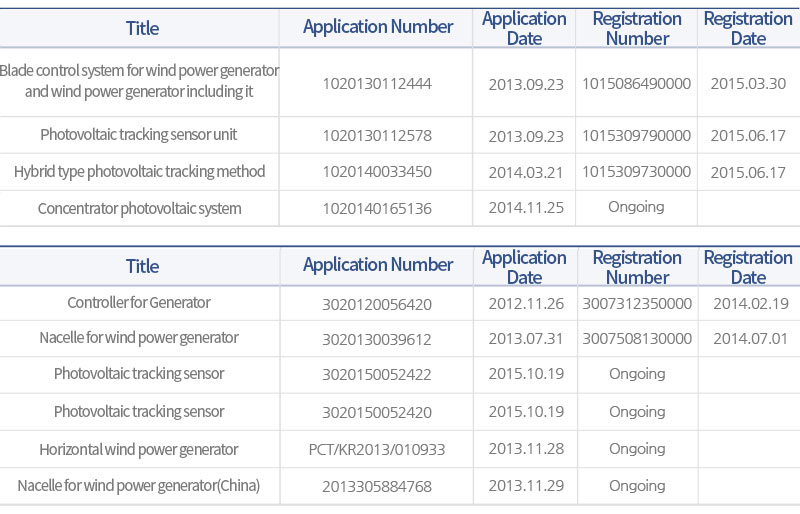Click application number 2013305884768
This screenshot has height=514, width=800.
377,487
